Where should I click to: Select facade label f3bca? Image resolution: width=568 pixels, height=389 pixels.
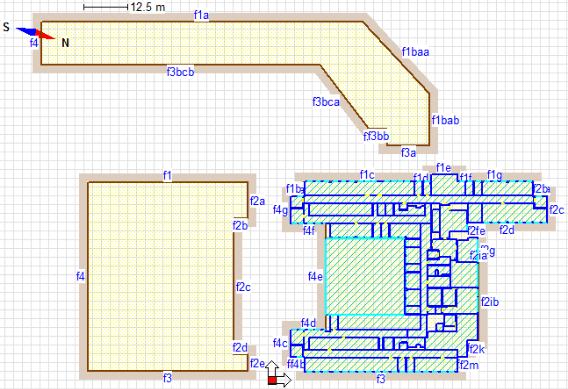pyautogui.click(x=326, y=102)
